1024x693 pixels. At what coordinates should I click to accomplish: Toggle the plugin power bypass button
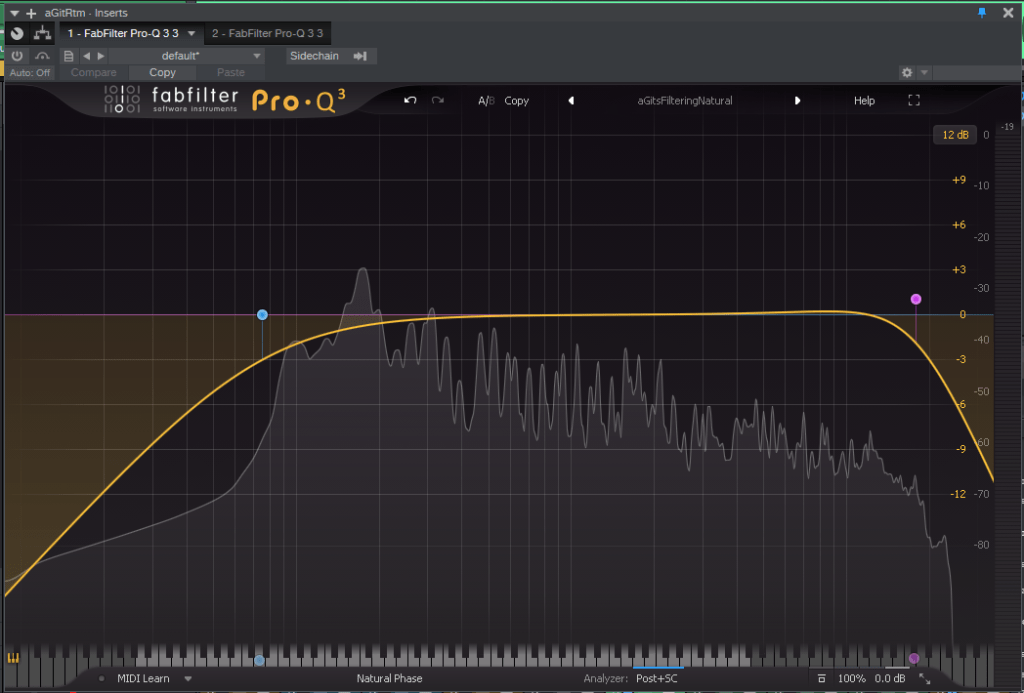17,56
